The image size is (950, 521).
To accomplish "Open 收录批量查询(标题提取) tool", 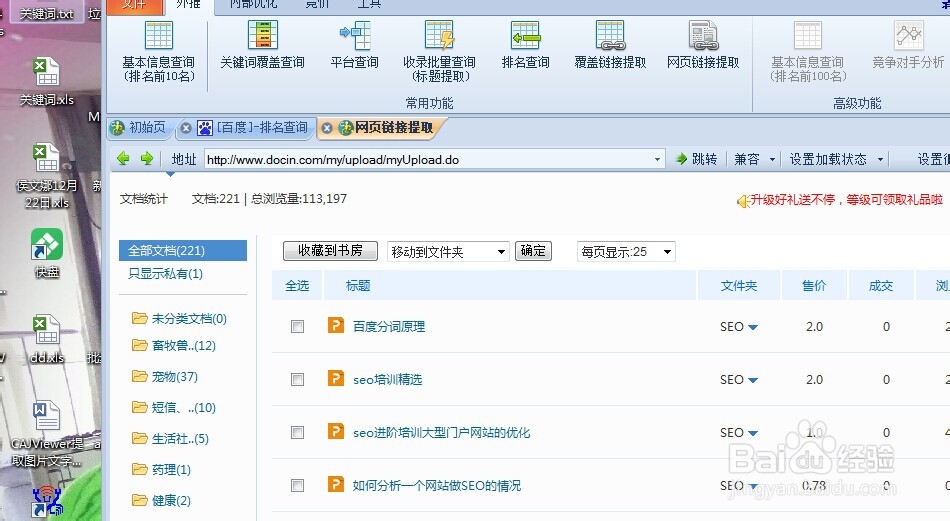I will [x=439, y=52].
